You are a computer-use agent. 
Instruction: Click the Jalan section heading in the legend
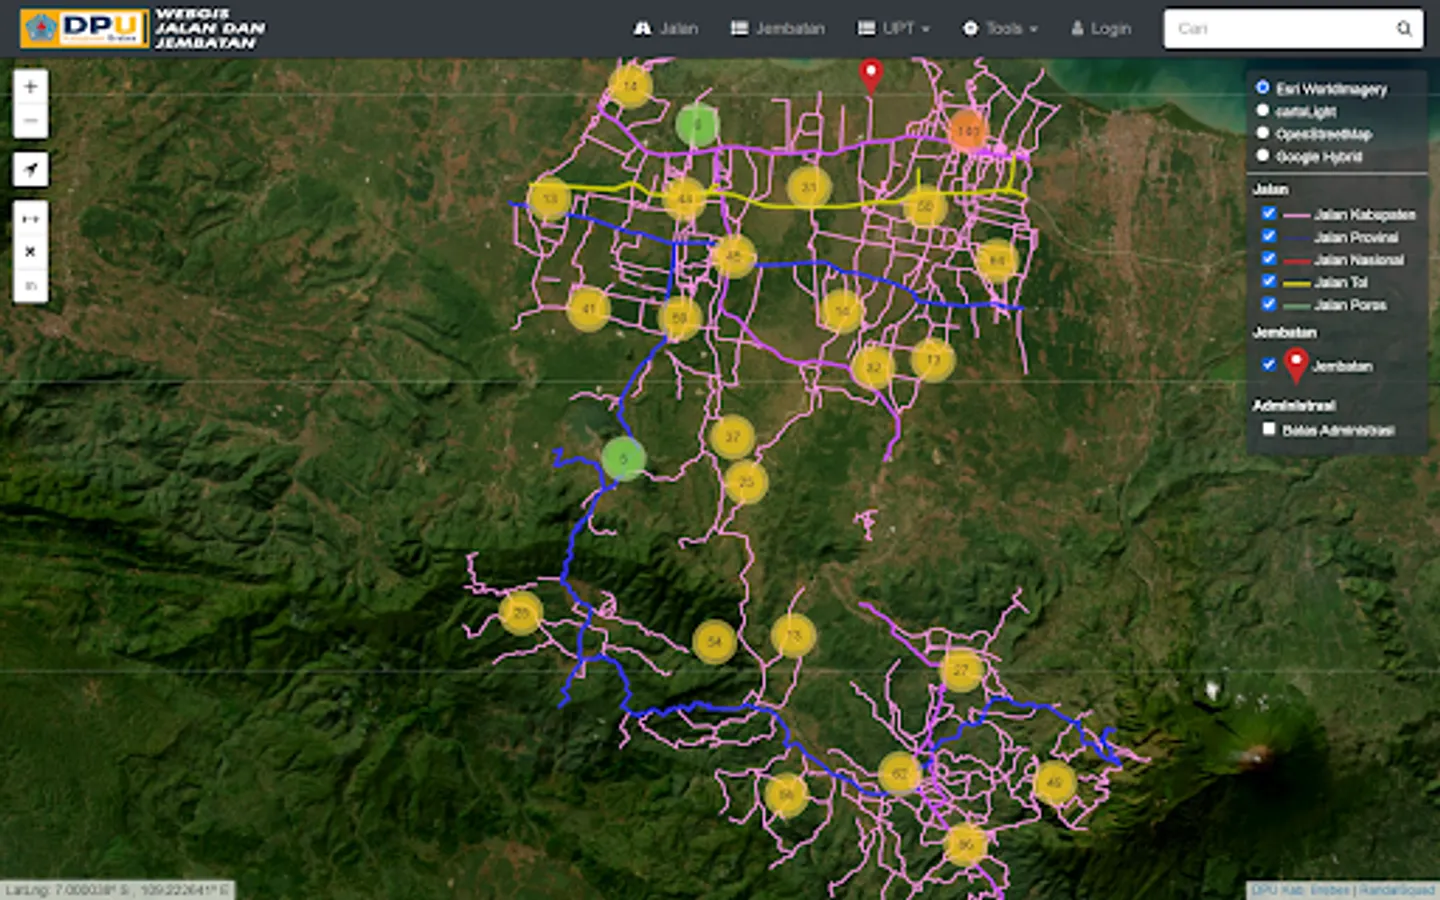pyautogui.click(x=1270, y=189)
